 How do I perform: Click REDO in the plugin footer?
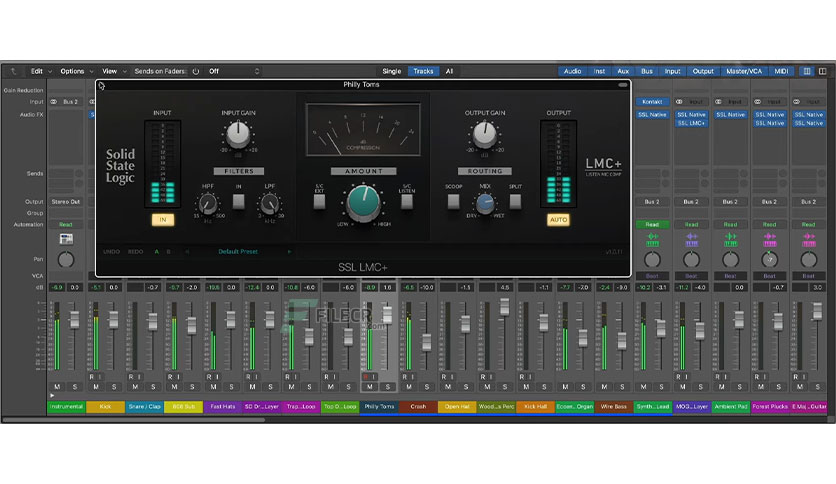(135, 252)
